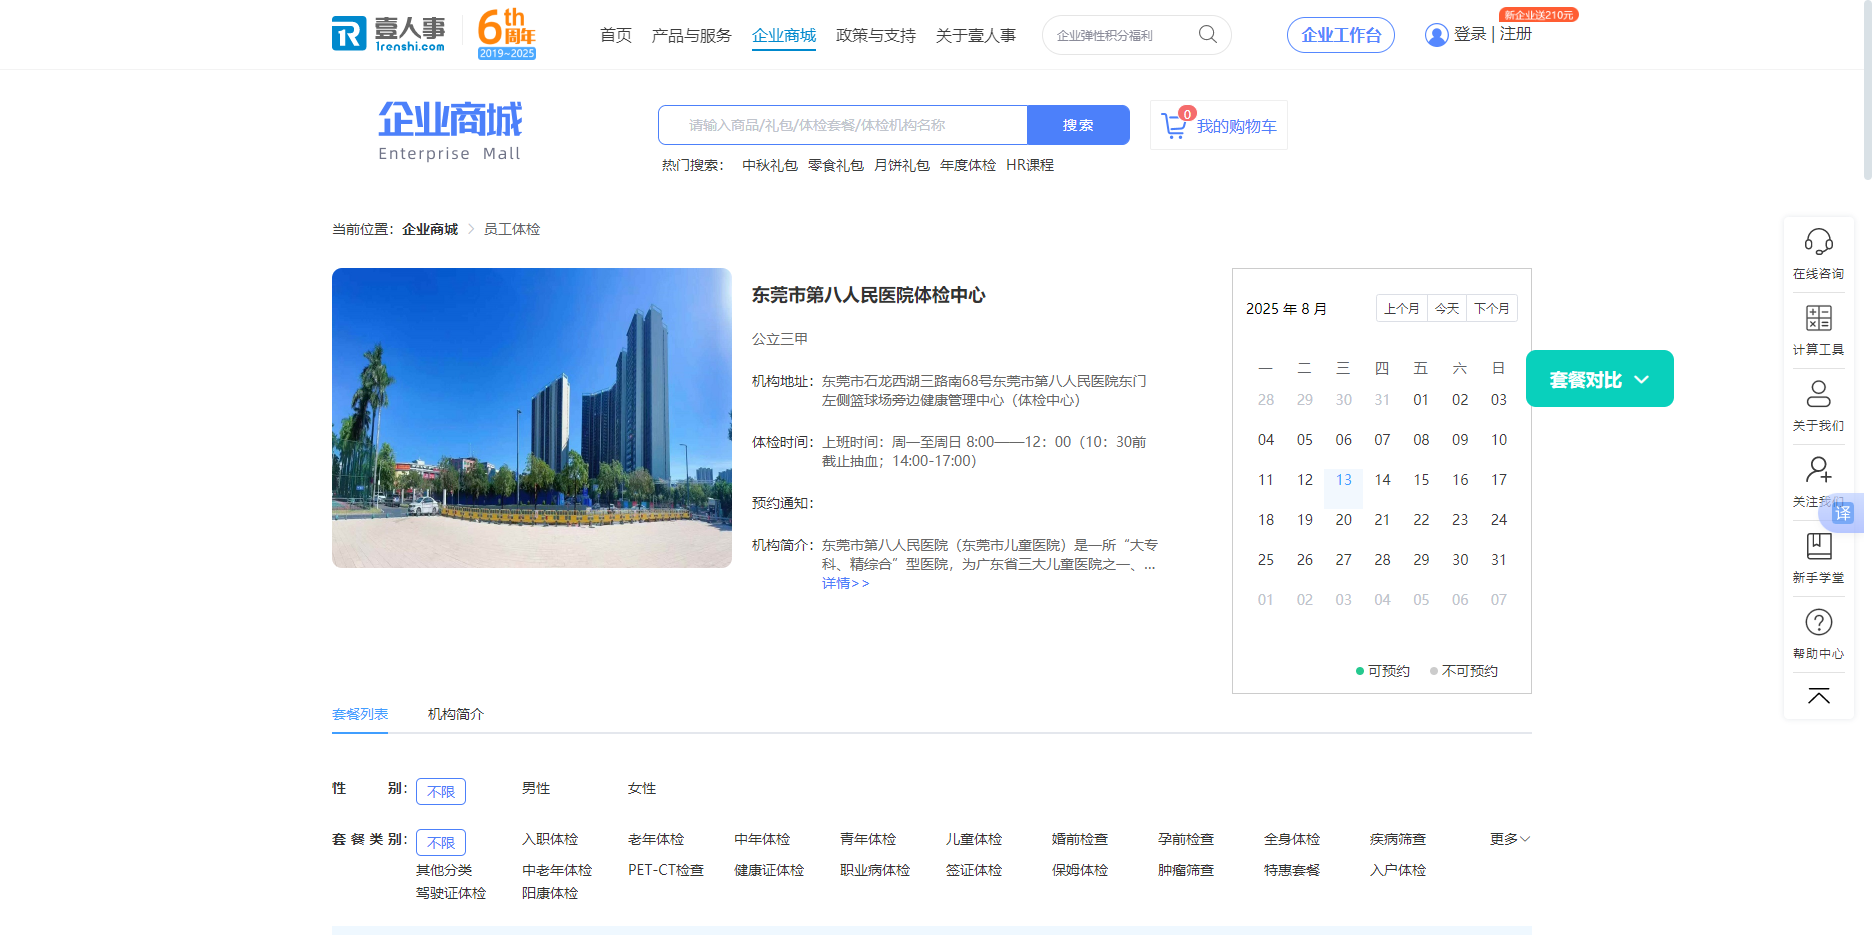Switch to 套餐列表 tab

point(360,714)
